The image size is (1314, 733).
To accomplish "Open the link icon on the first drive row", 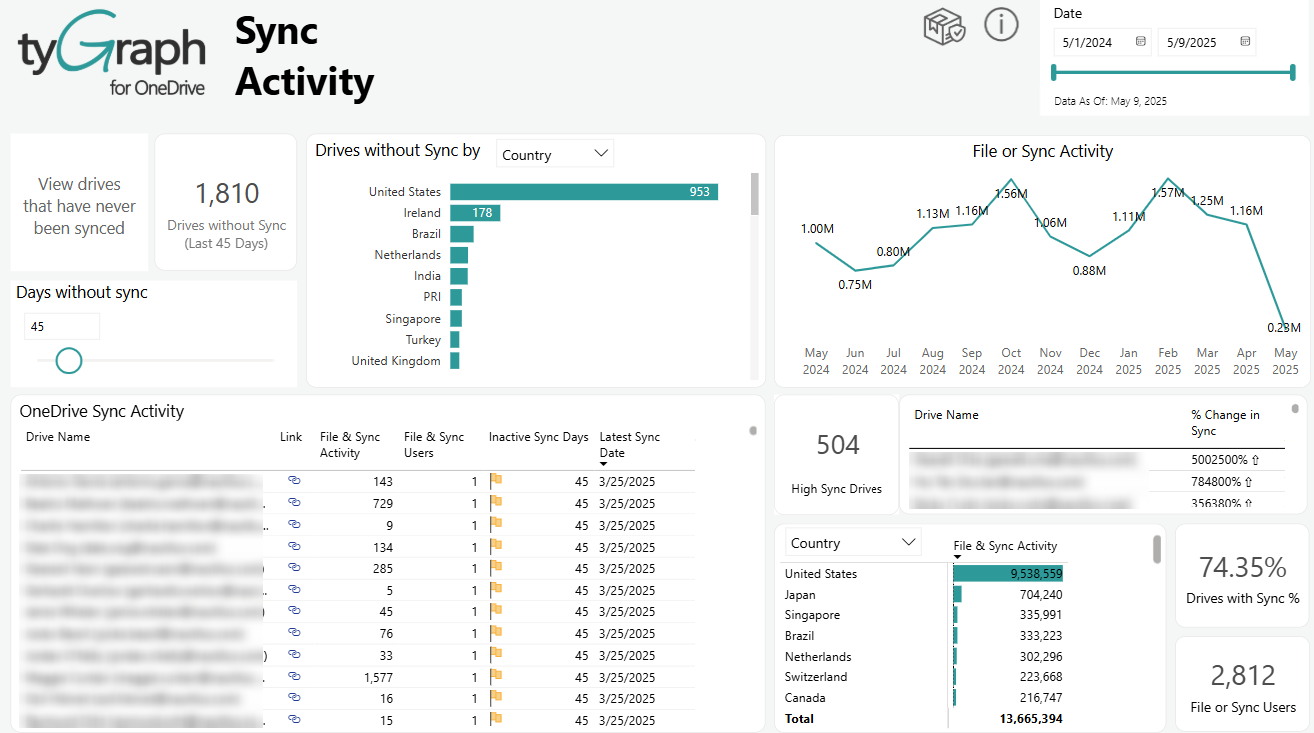I will pyautogui.click(x=291, y=481).
